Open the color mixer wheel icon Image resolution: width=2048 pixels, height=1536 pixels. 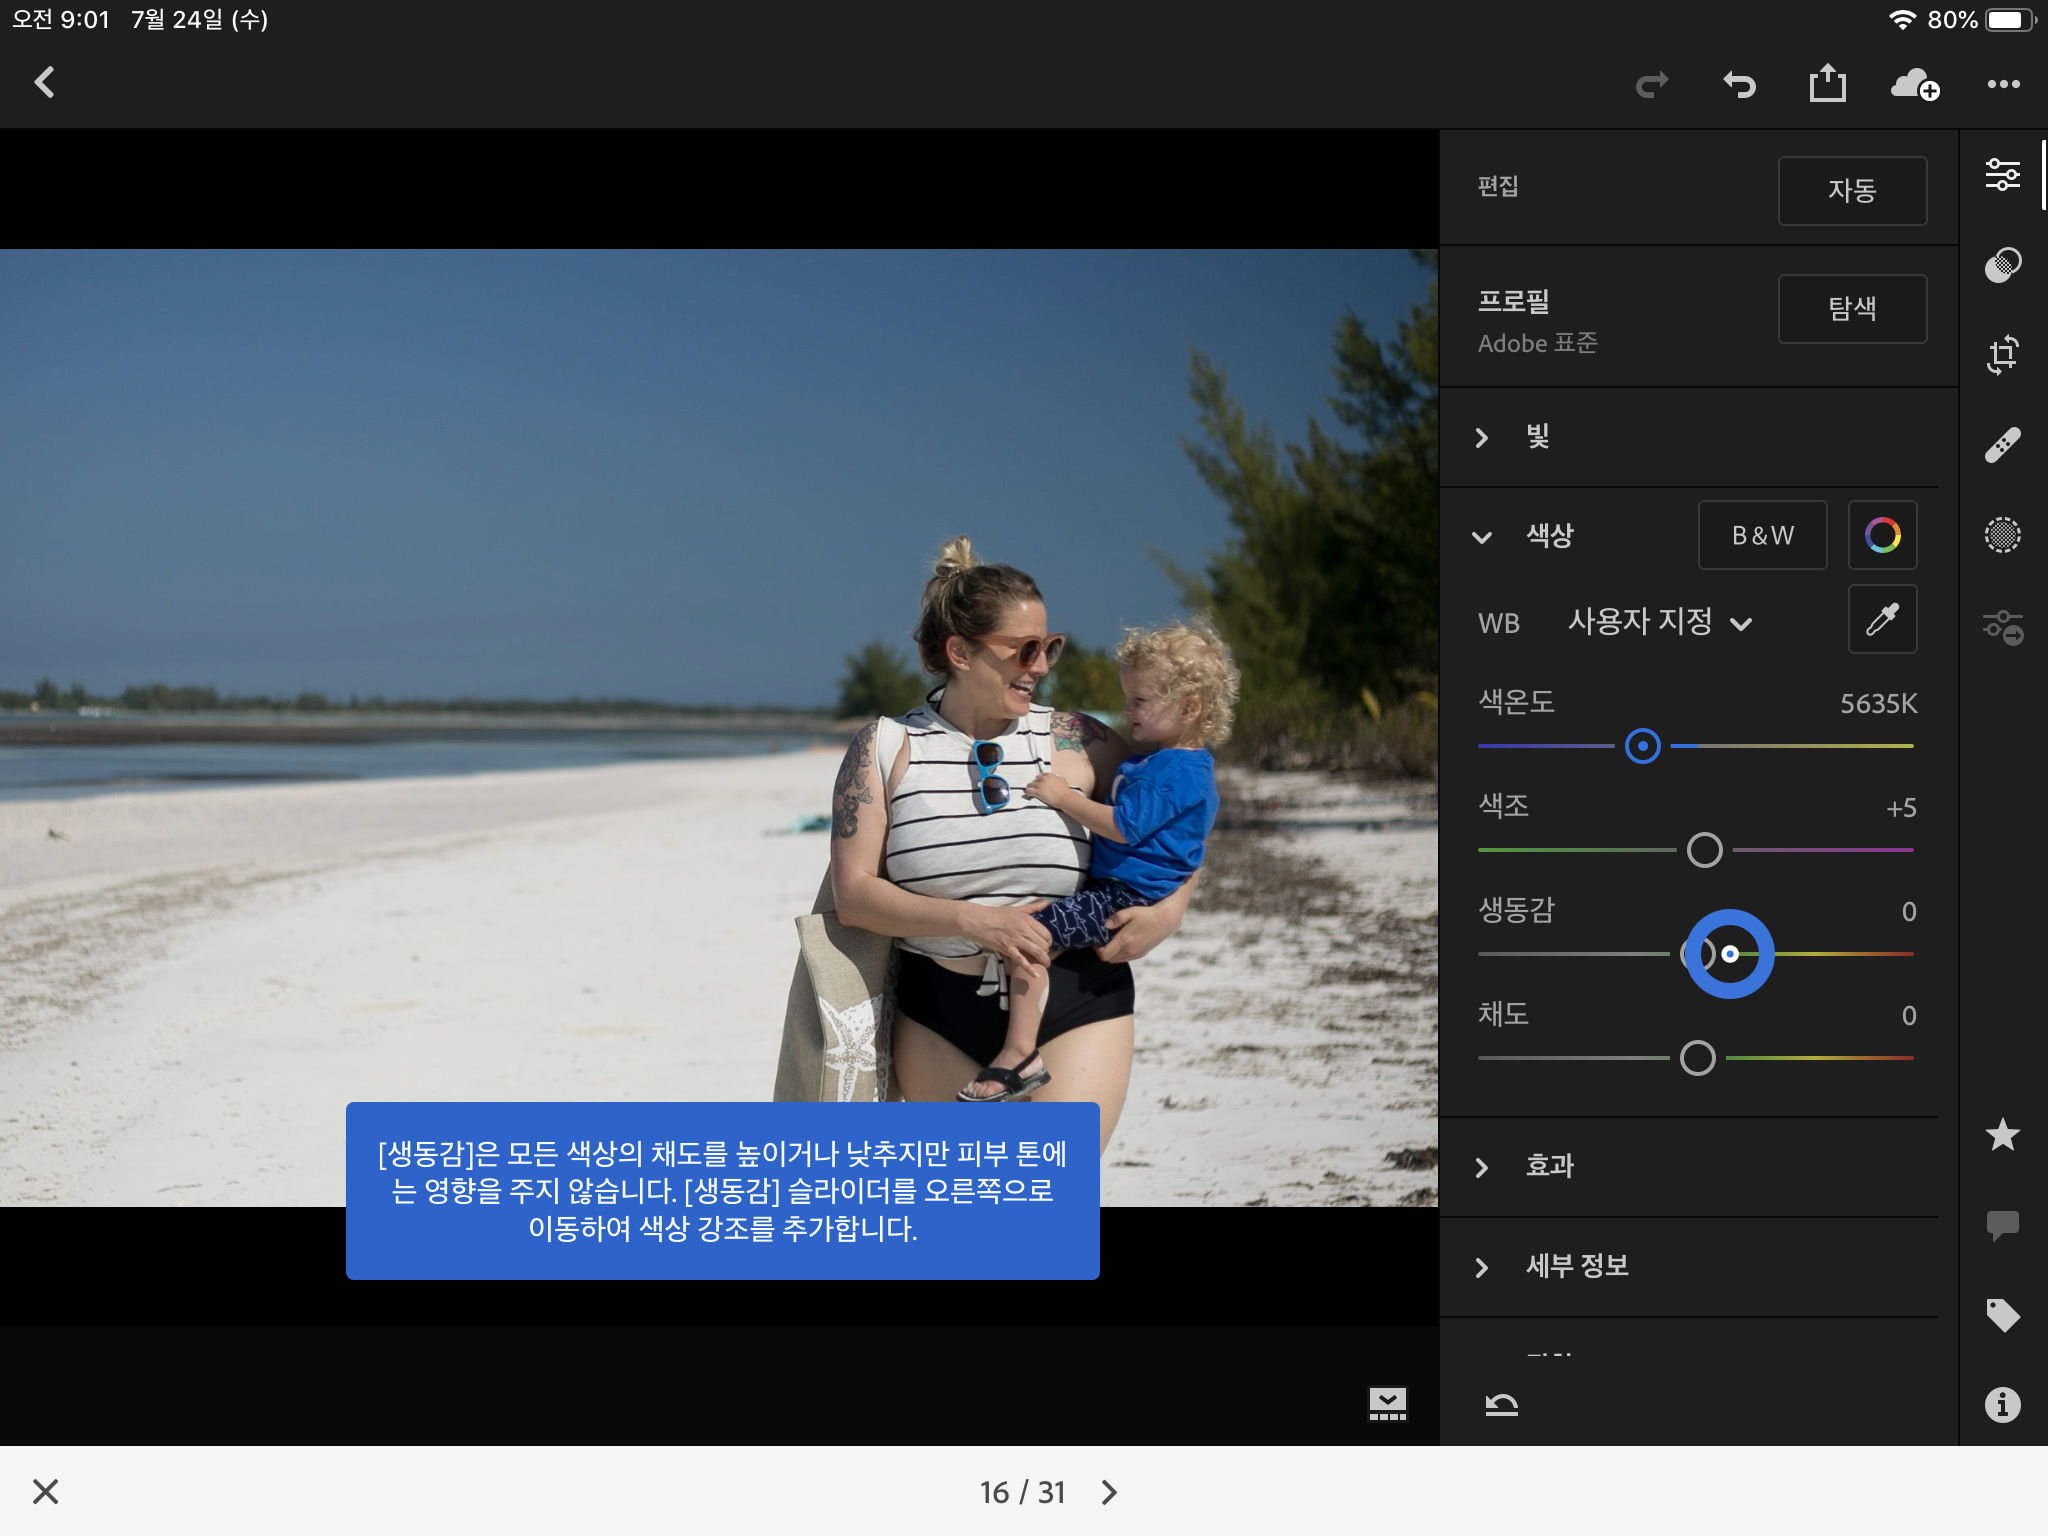pos(1882,535)
